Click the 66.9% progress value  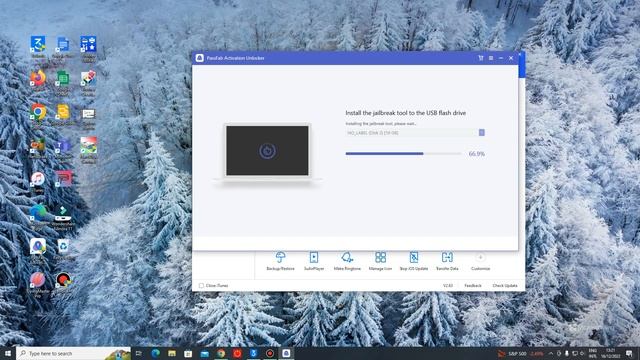(477, 154)
